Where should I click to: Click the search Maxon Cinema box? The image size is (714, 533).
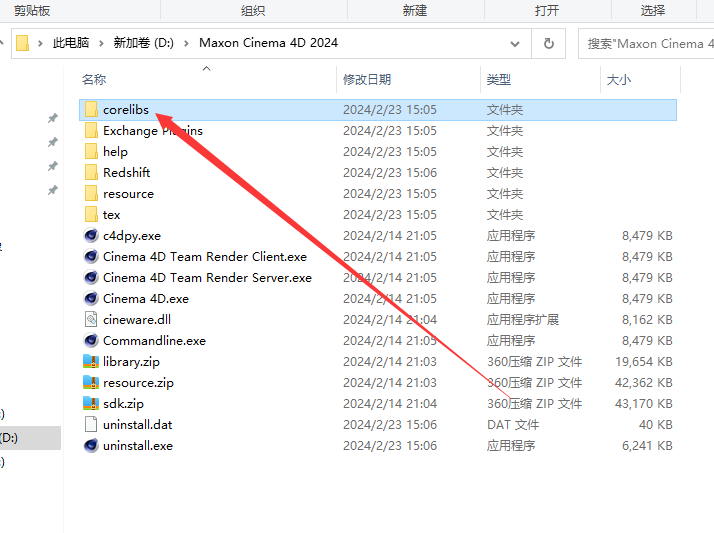point(646,44)
